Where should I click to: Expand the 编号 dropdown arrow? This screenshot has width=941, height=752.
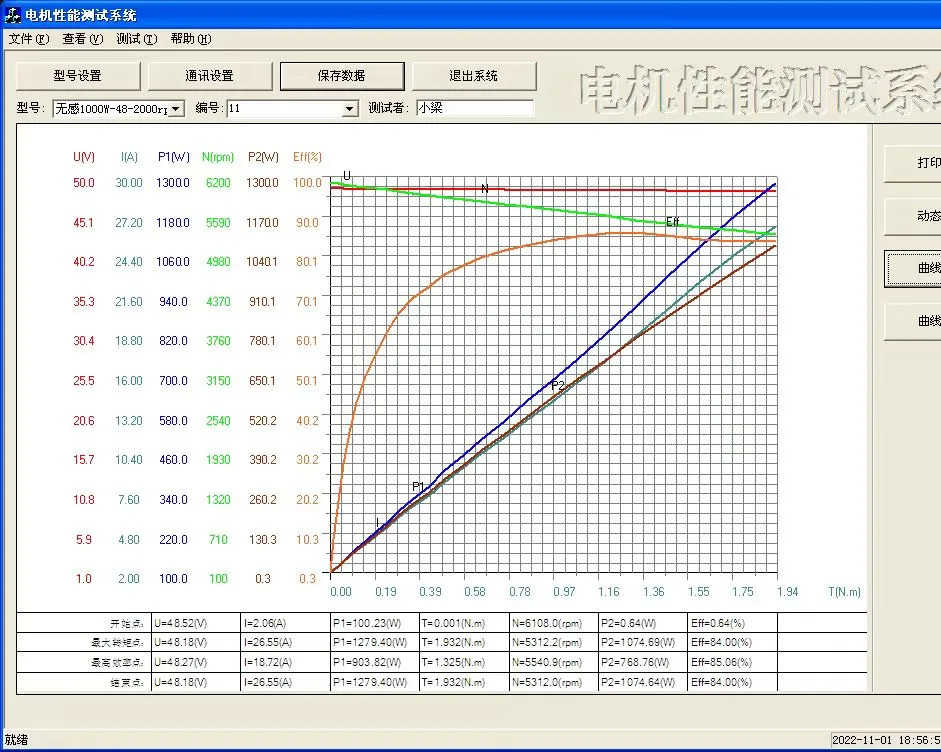click(349, 109)
